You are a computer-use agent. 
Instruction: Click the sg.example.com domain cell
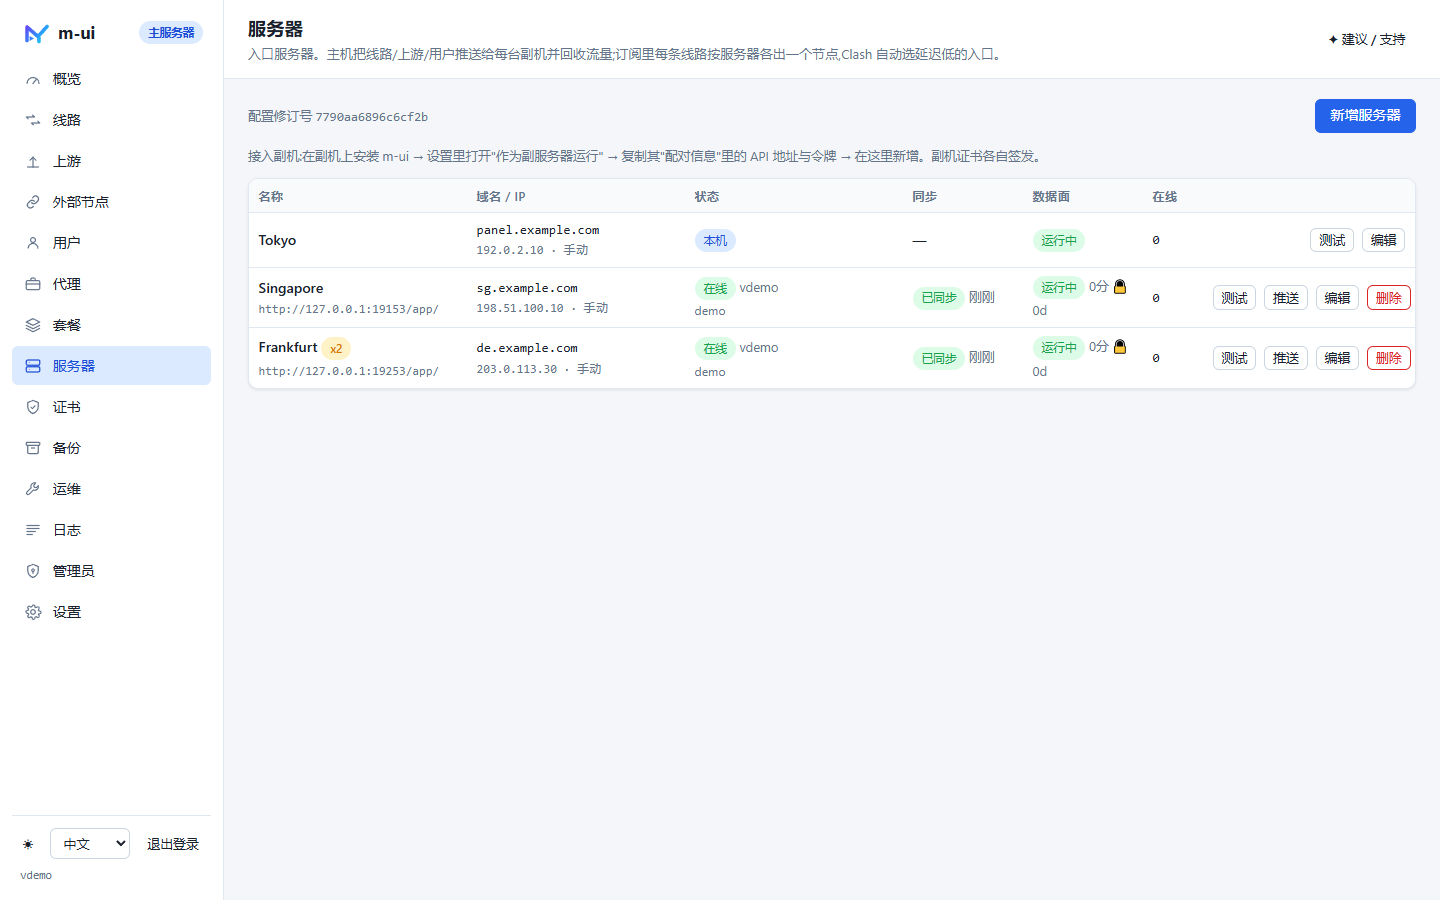[x=527, y=288]
